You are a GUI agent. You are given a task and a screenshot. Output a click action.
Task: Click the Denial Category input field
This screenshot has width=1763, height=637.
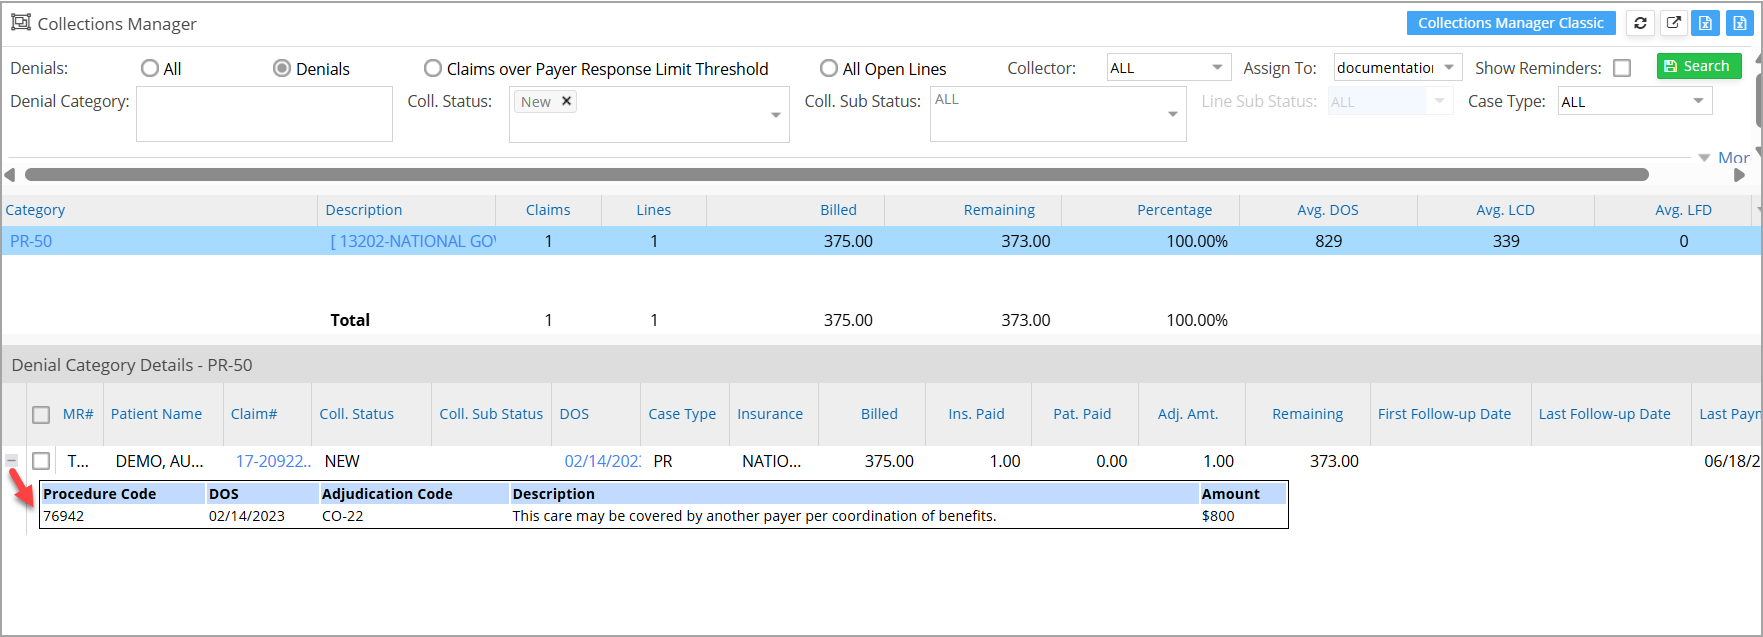264,114
